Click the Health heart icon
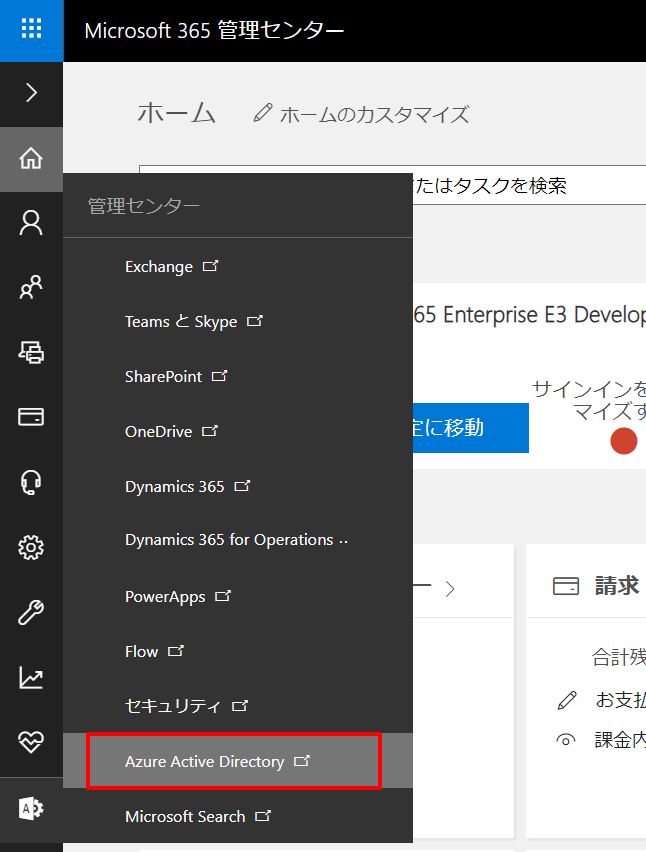 point(31,742)
